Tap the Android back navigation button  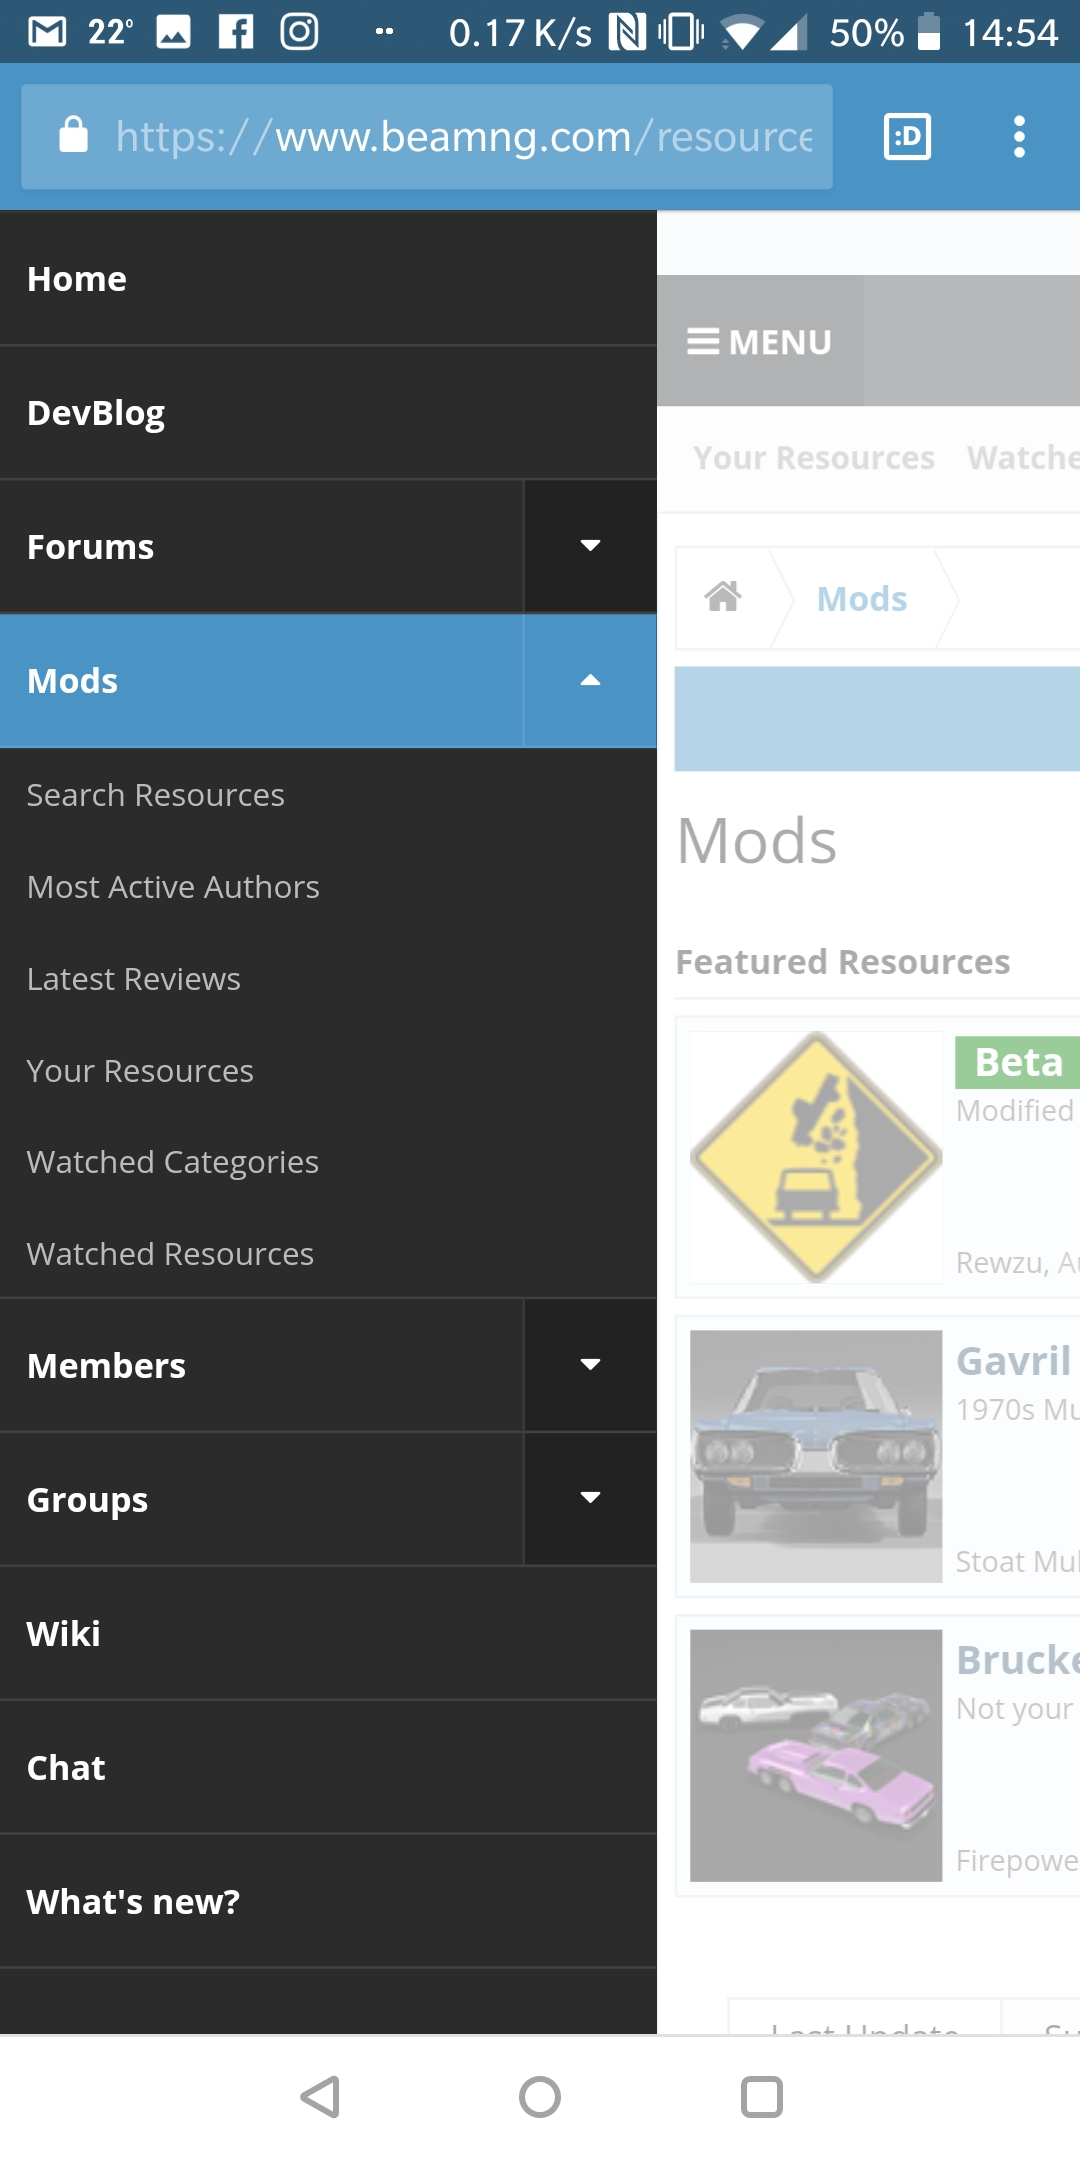pyautogui.click(x=321, y=2097)
